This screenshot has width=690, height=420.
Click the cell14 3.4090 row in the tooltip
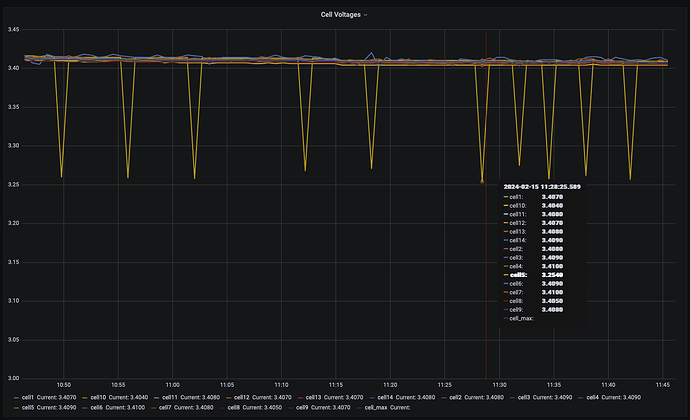pos(533,240)
